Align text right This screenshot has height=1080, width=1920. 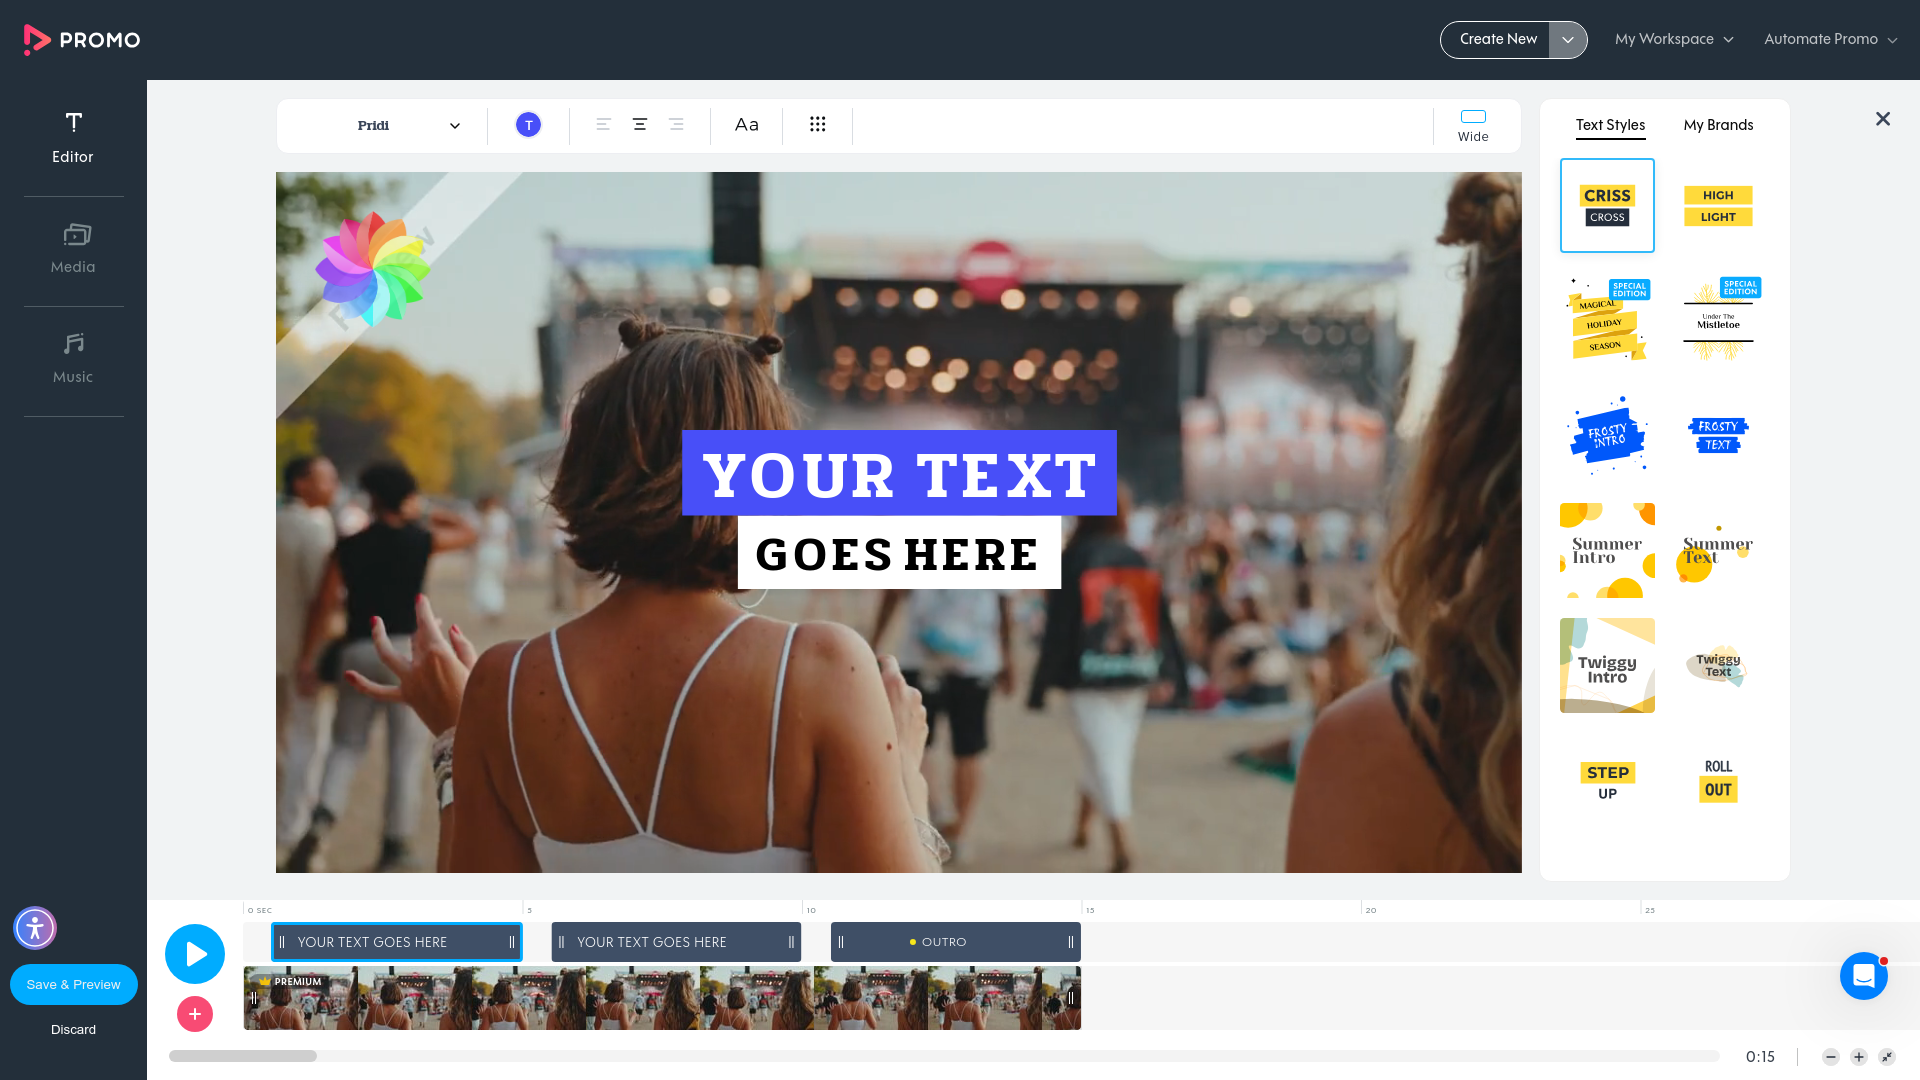click(x=676, y=125)
